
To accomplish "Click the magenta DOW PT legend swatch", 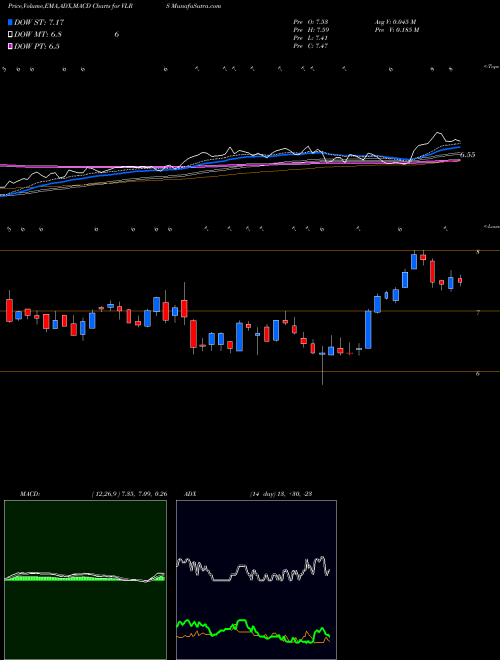I will point(10,46).
